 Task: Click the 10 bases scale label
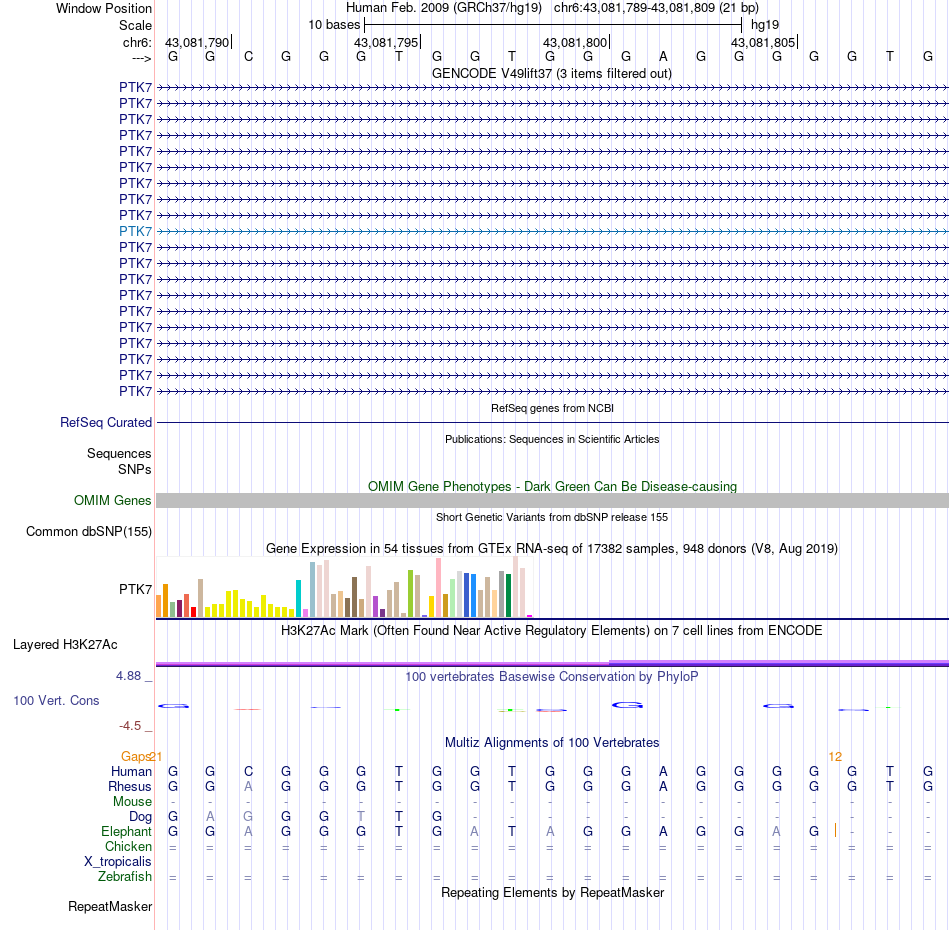point(334,25)
